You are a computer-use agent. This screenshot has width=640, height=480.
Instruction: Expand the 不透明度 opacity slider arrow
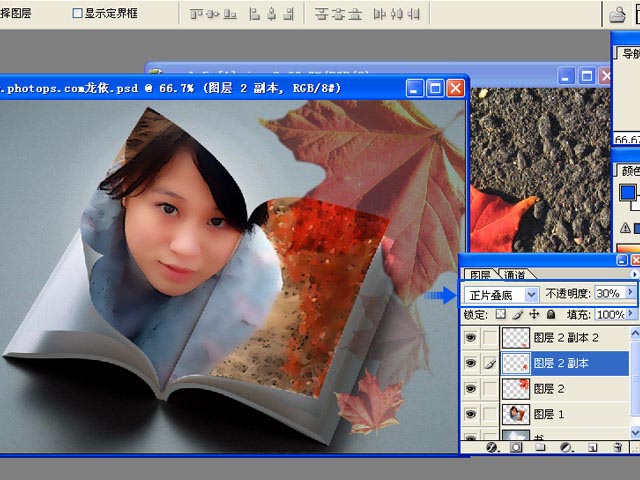click(x=629, y=294)
